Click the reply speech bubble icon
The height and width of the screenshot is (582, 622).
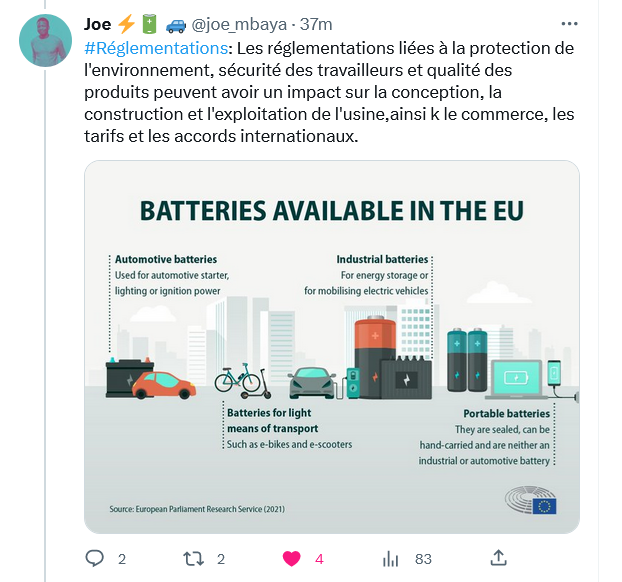[94, 558]
